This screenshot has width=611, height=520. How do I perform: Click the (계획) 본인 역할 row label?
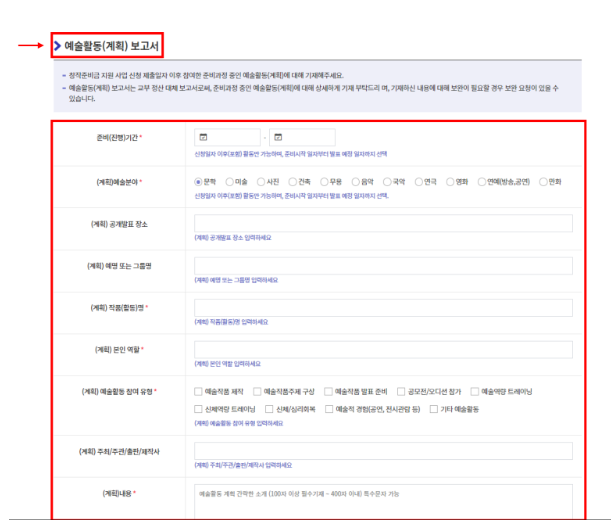click(117, 350)
